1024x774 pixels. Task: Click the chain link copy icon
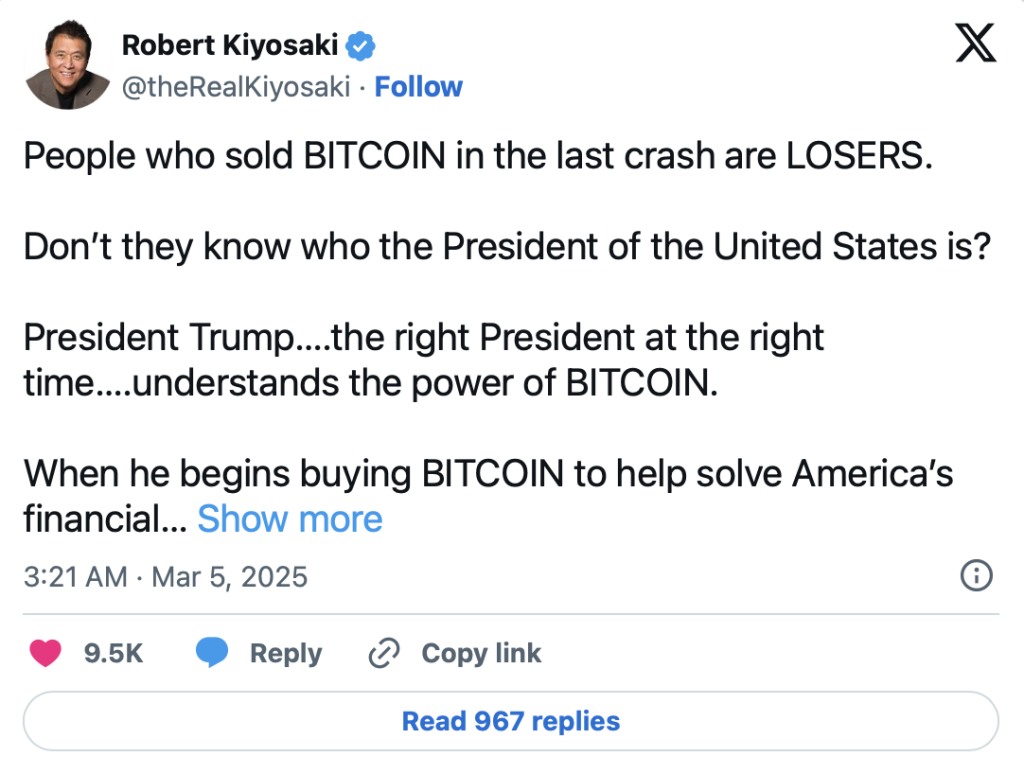[x=384, y=654]
